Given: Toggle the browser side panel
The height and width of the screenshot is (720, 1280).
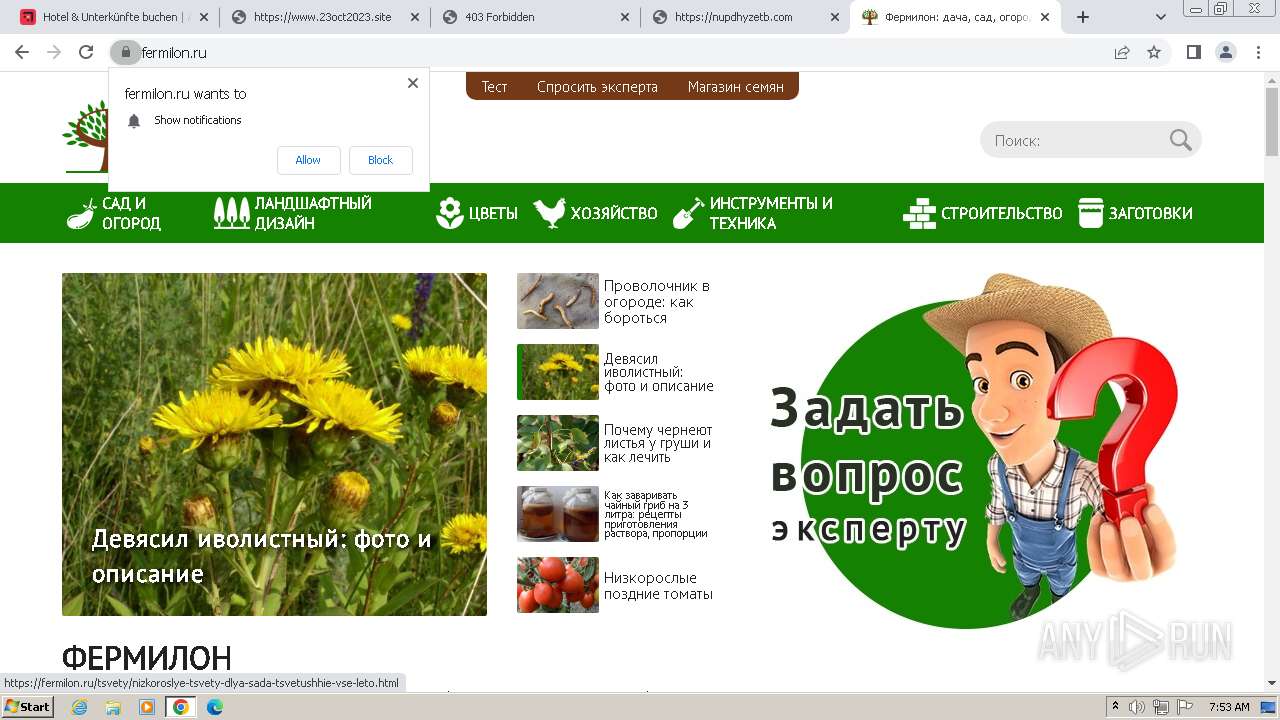Looking at the screenshot, I should (1193, 52).
